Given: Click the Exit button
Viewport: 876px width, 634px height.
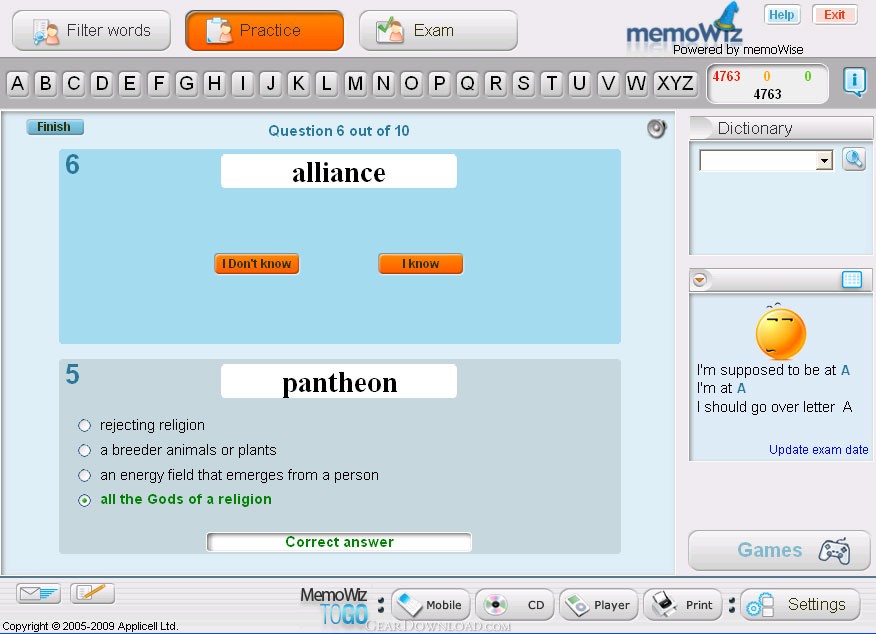Looking at the screenshot, I should coord(835,15).
